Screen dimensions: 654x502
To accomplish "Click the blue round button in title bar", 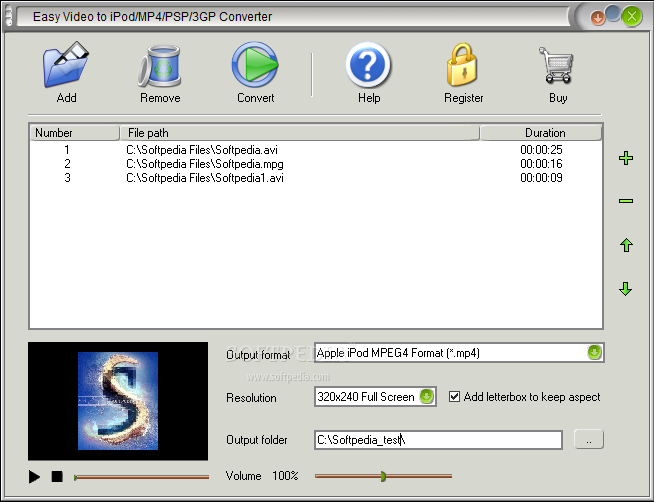I will pyautogui.click(x=613, y=13).
